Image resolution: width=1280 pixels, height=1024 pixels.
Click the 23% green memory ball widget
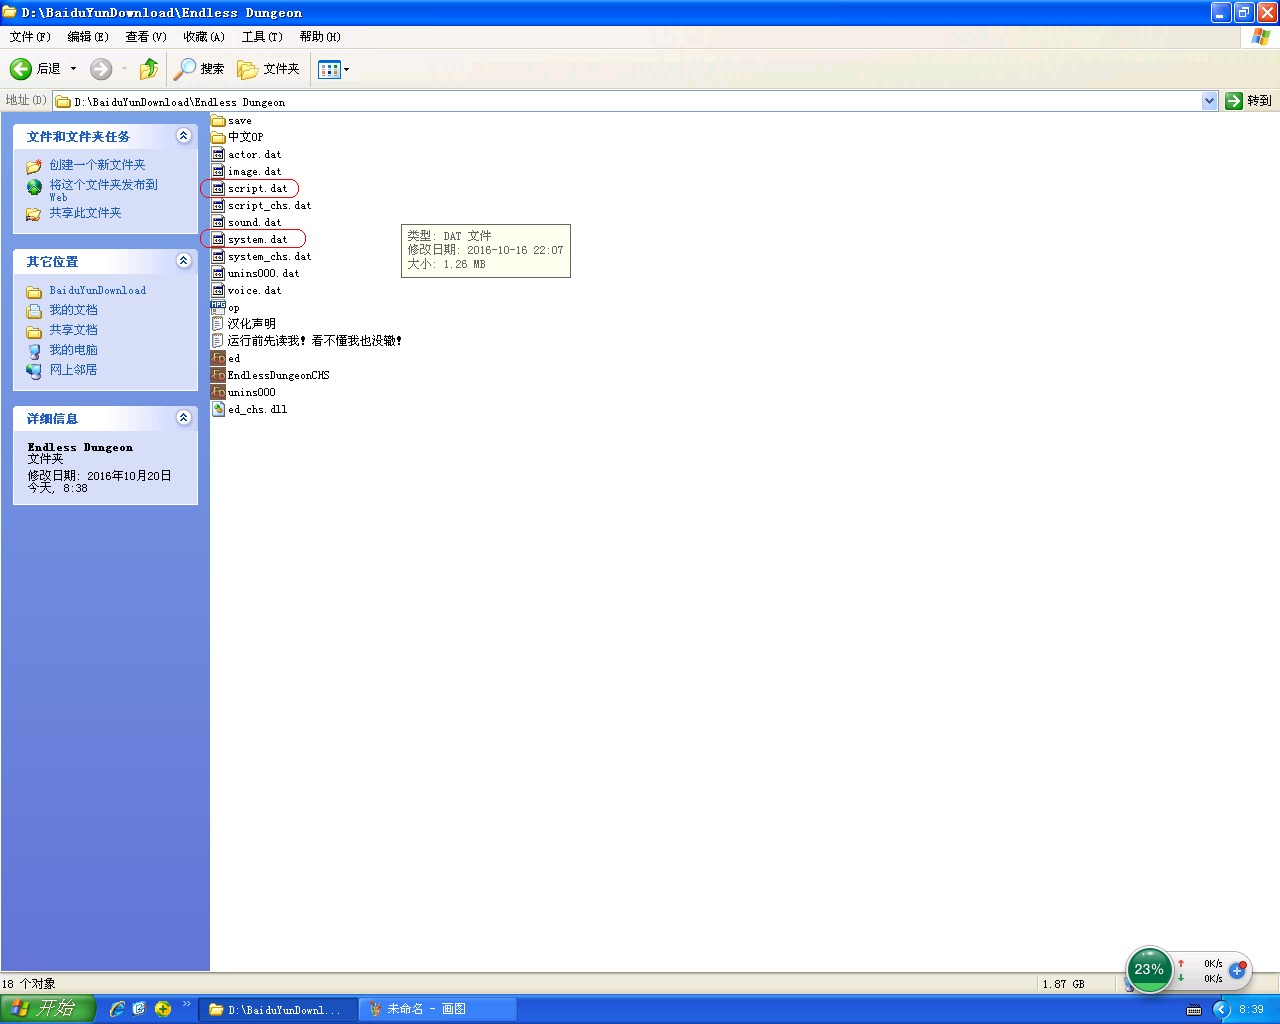point(1149,970)
